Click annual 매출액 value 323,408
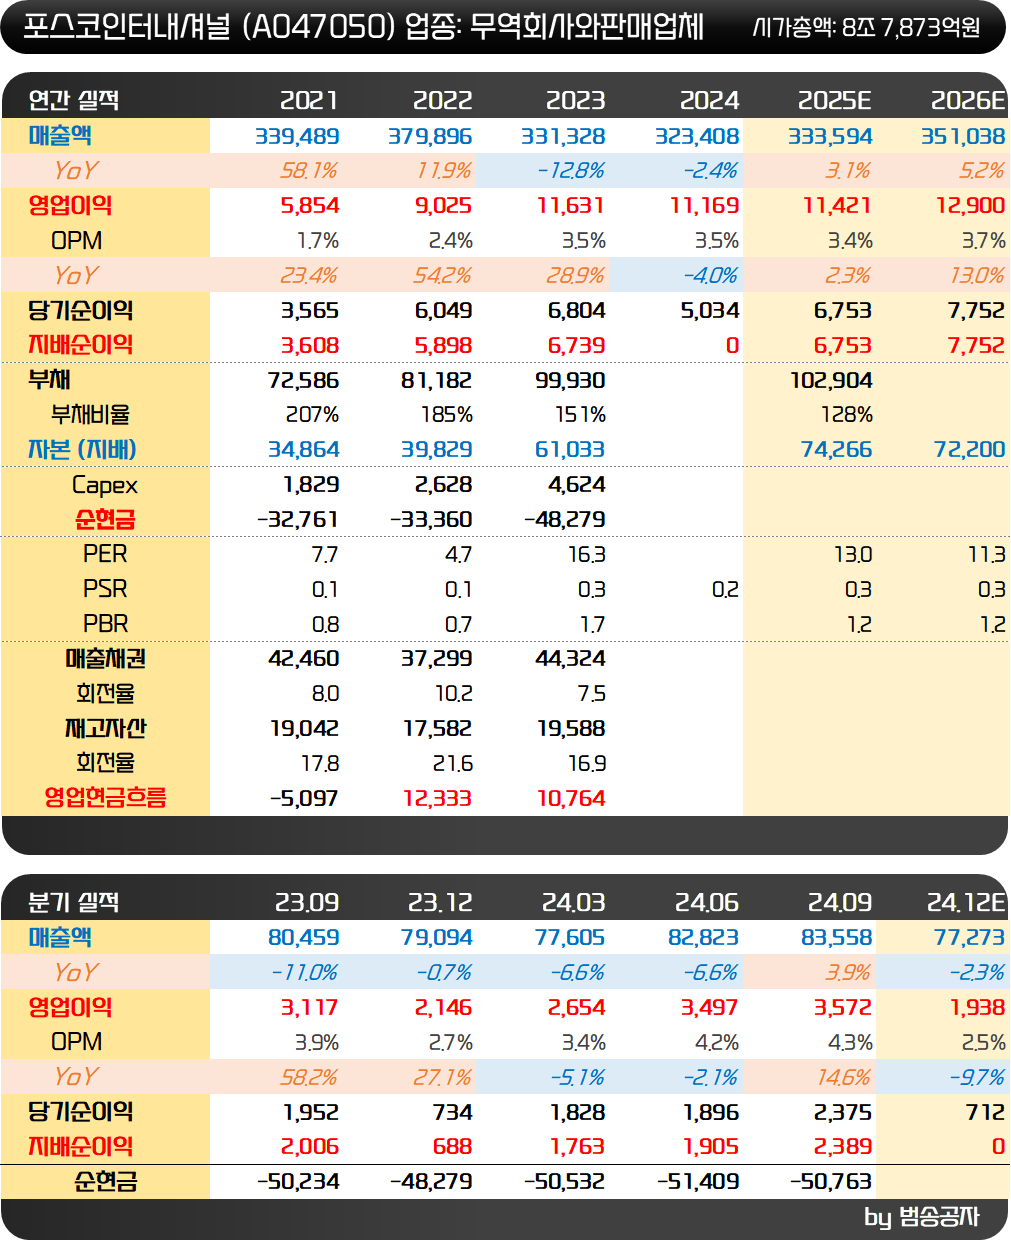1011x1240 pixels. point(697,136)
